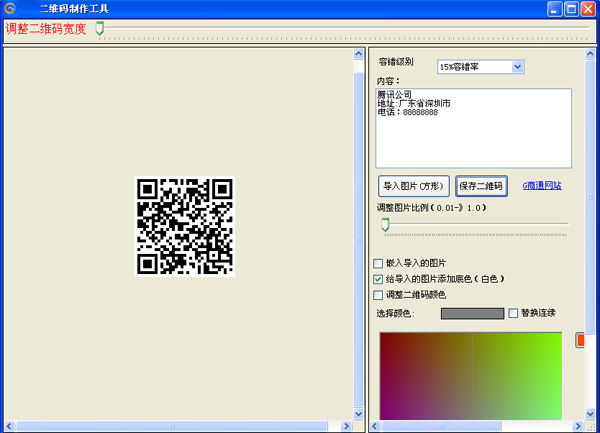This screenshot has height=433, width=600.
Task: Open the G商通网站 link
Action: [542, 186]
